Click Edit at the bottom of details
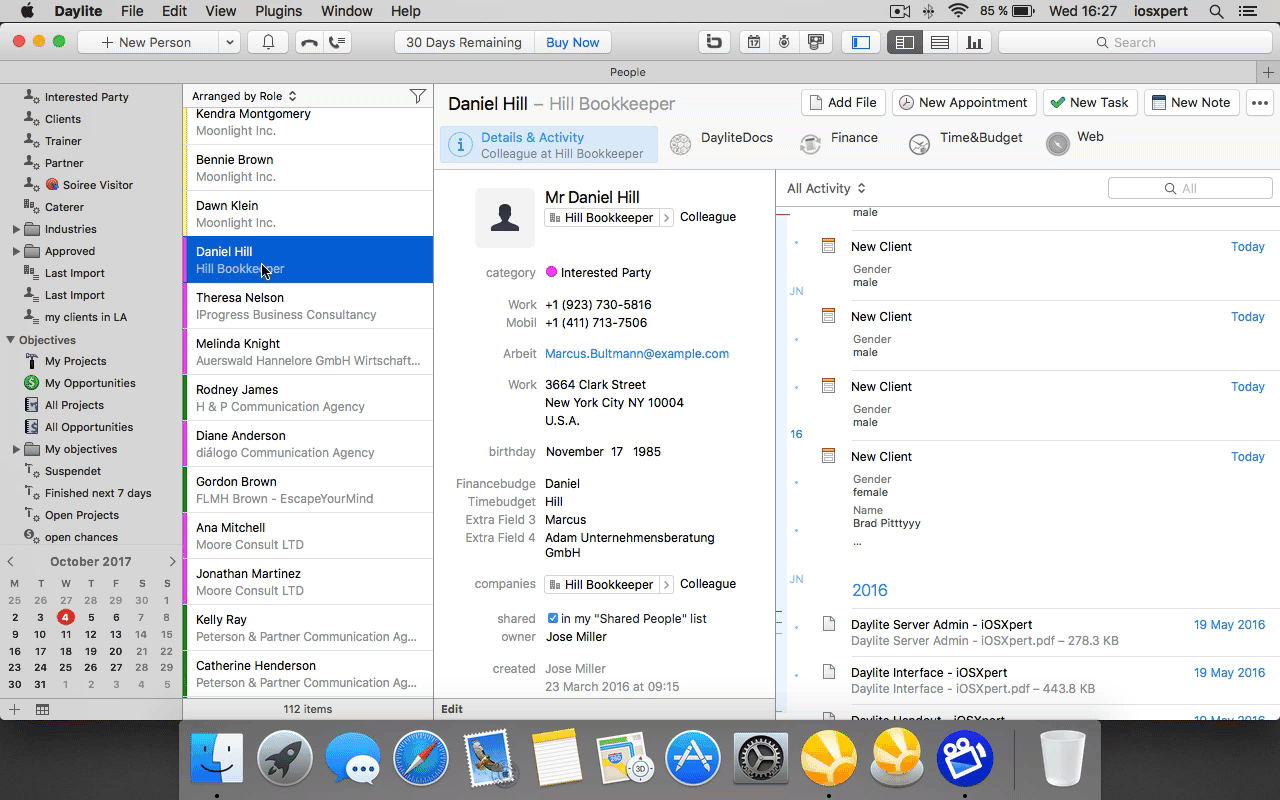1280x800 pixels. pos(452,709)
